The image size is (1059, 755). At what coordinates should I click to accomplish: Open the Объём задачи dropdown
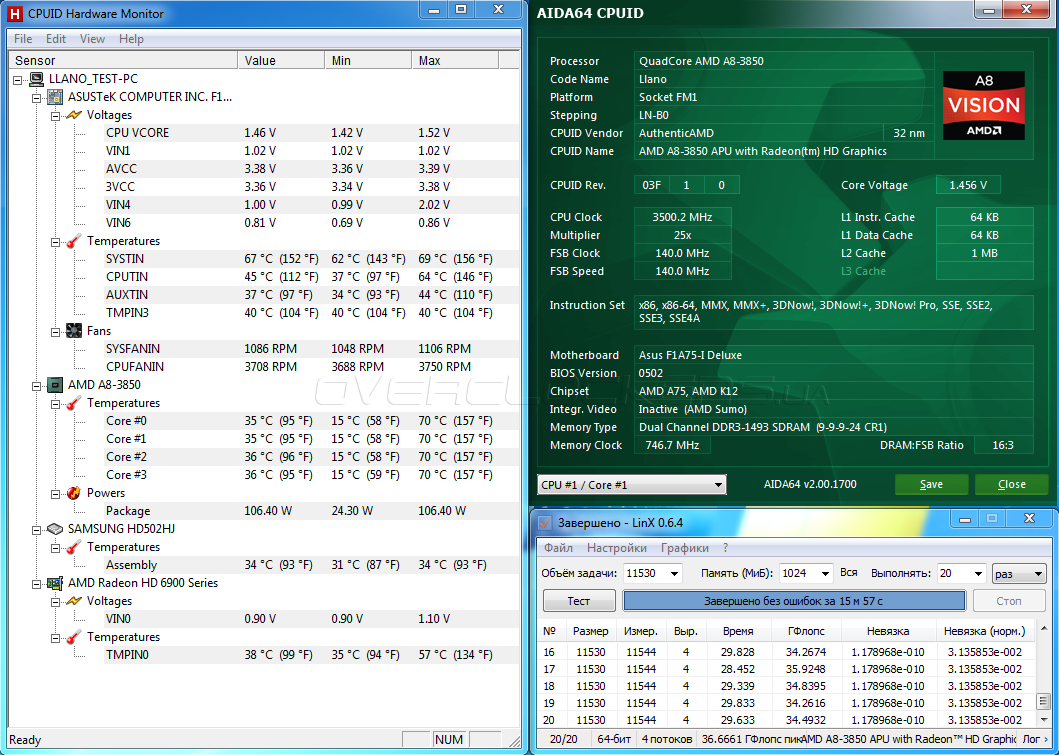click(x=674, y=574)
